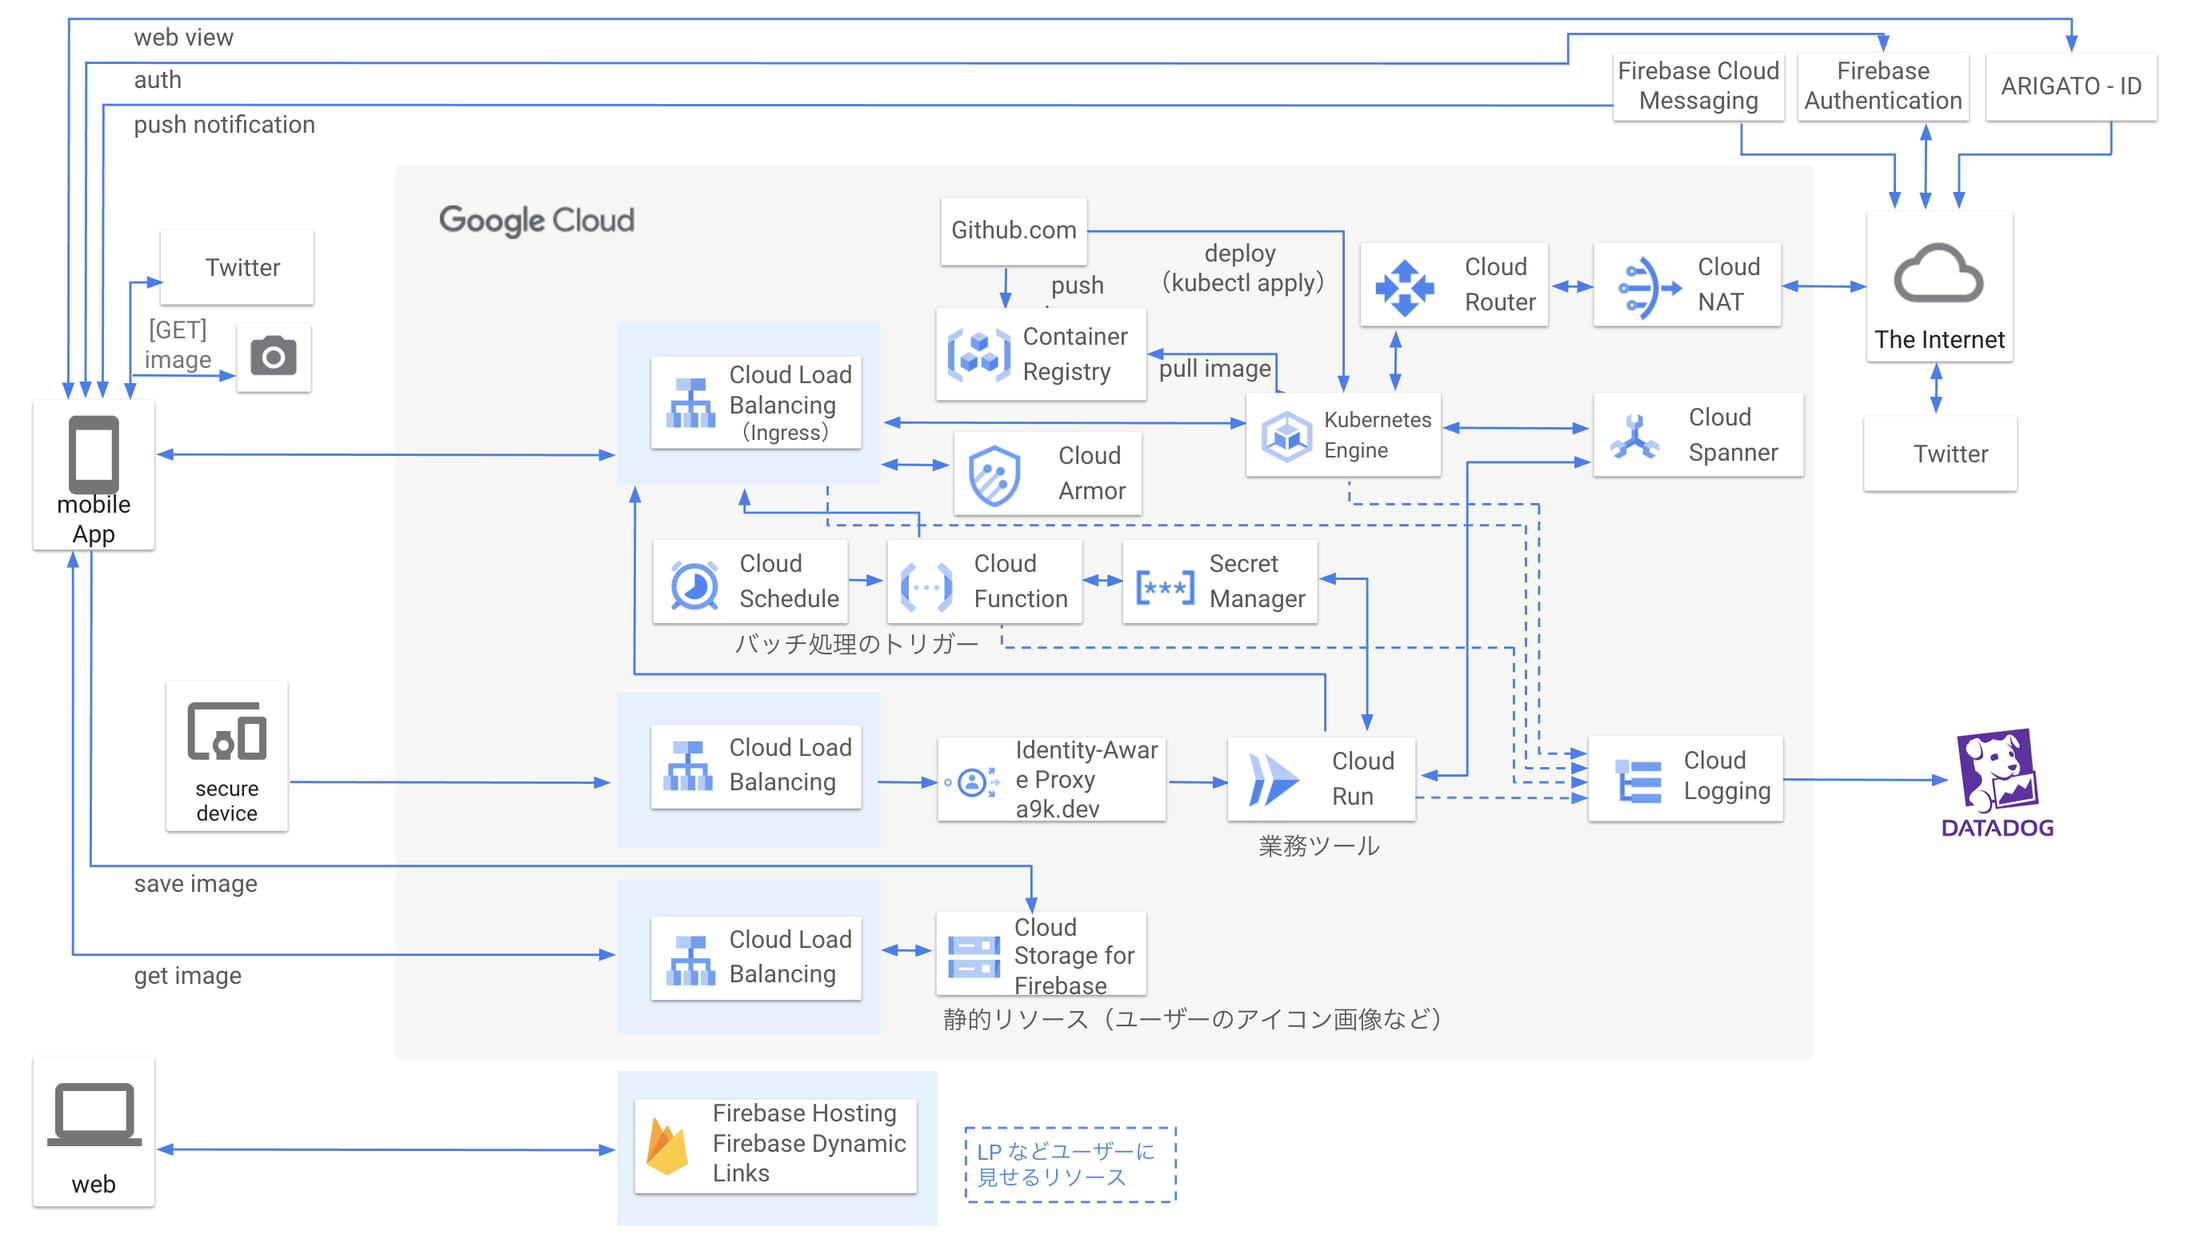Click the 'pull image' label
This screenshot has width=2200, height=1235.
tap(1214, 369)
